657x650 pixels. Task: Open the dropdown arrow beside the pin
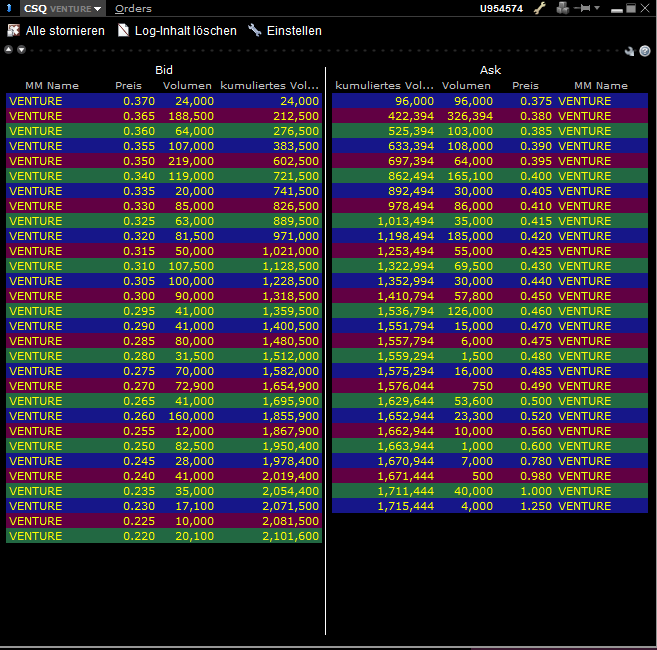click(597, 8)
